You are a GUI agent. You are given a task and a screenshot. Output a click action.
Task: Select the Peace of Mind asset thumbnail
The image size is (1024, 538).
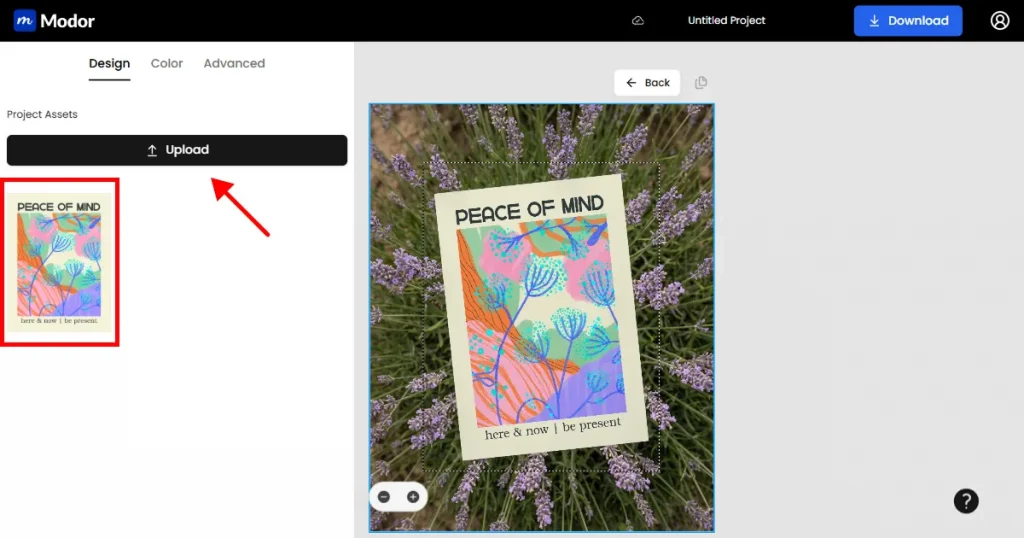coord(59,262)
